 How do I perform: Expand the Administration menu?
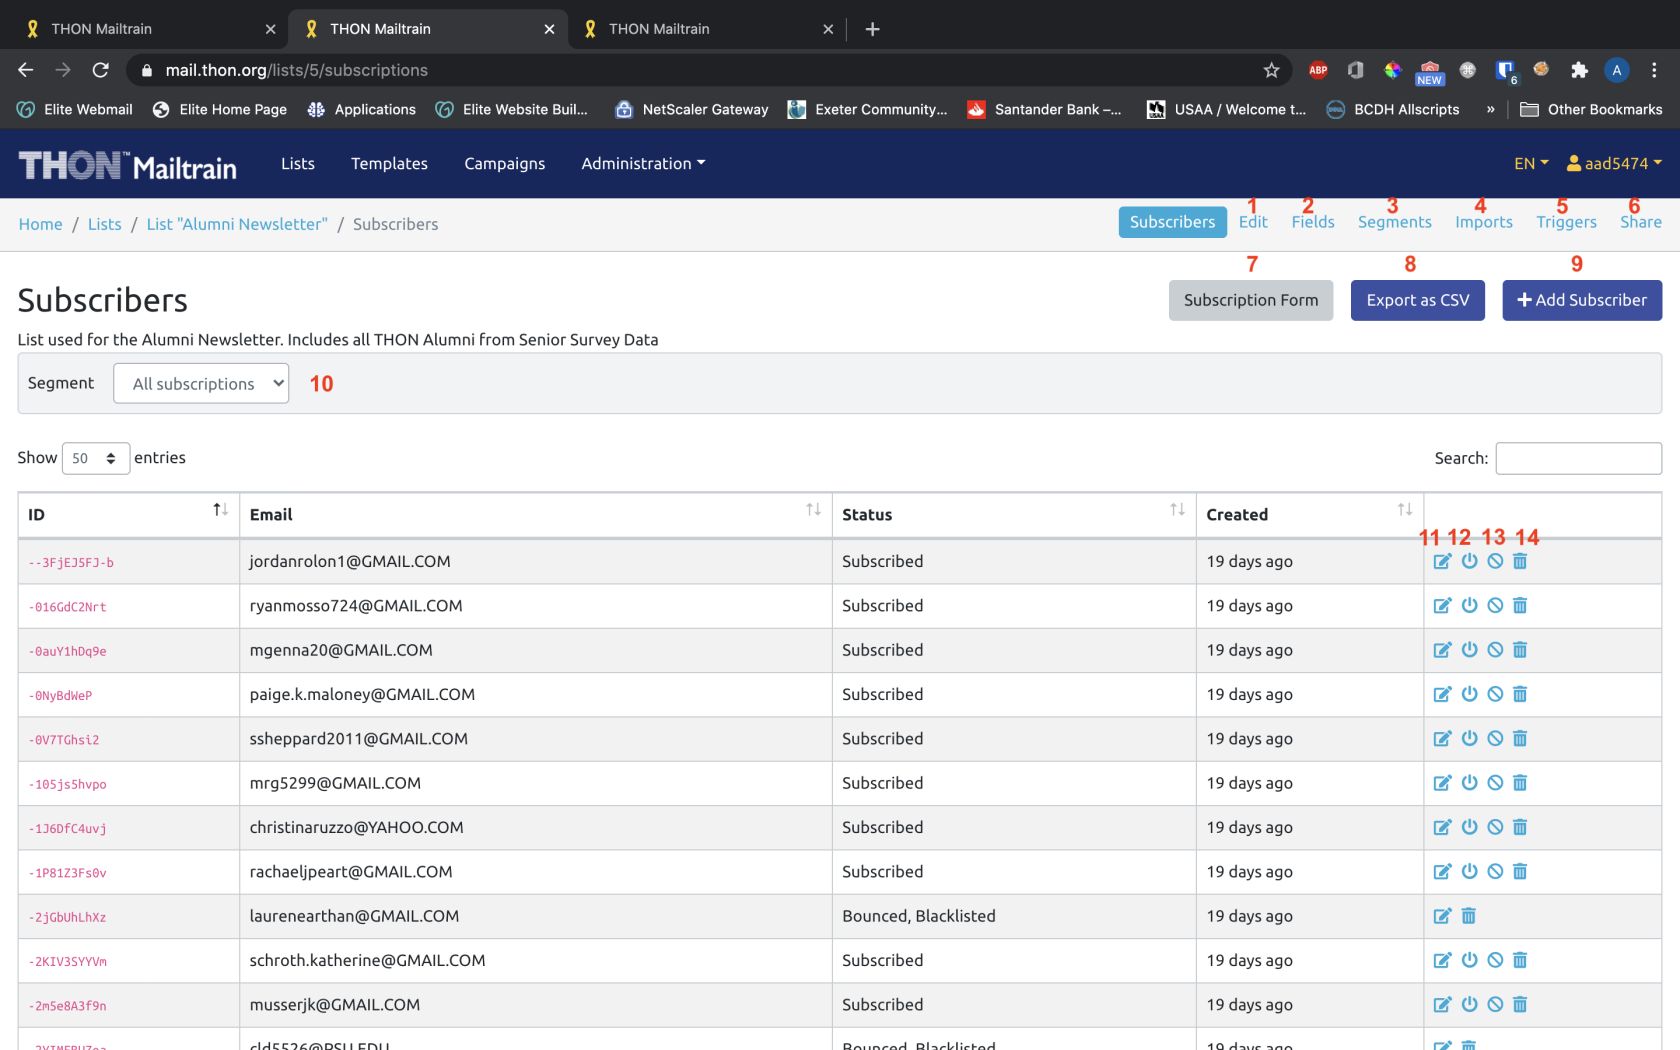(x=643, y=163)
